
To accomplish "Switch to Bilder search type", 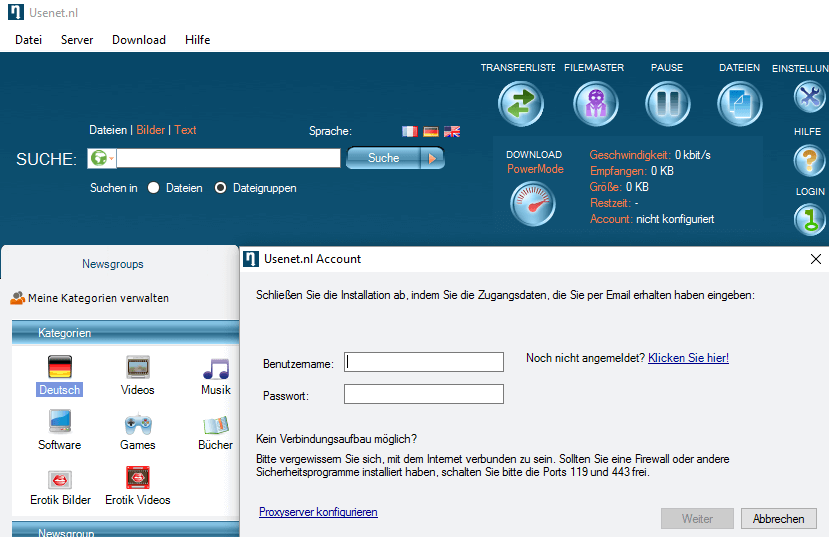I will pos(151,130).
